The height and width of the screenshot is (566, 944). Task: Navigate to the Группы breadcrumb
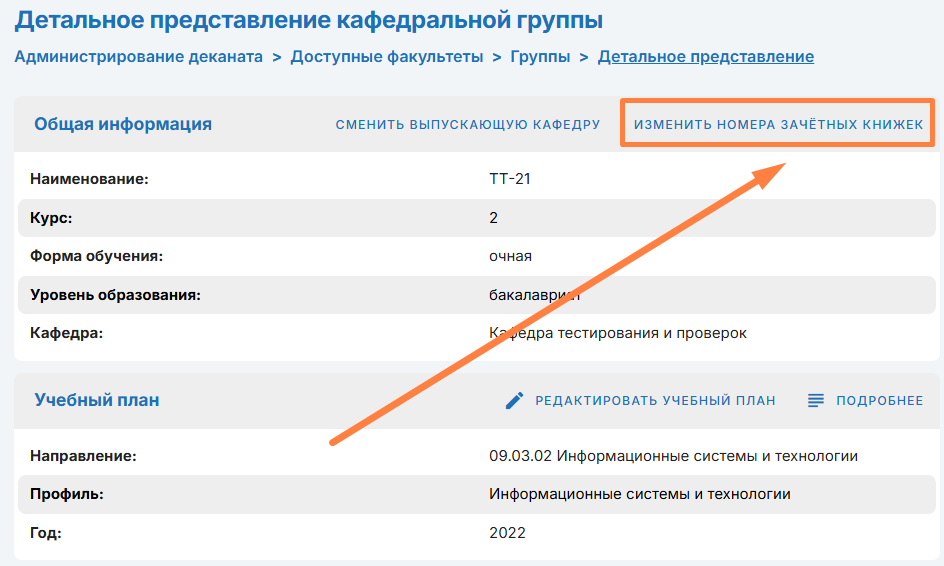pos(540,57)
